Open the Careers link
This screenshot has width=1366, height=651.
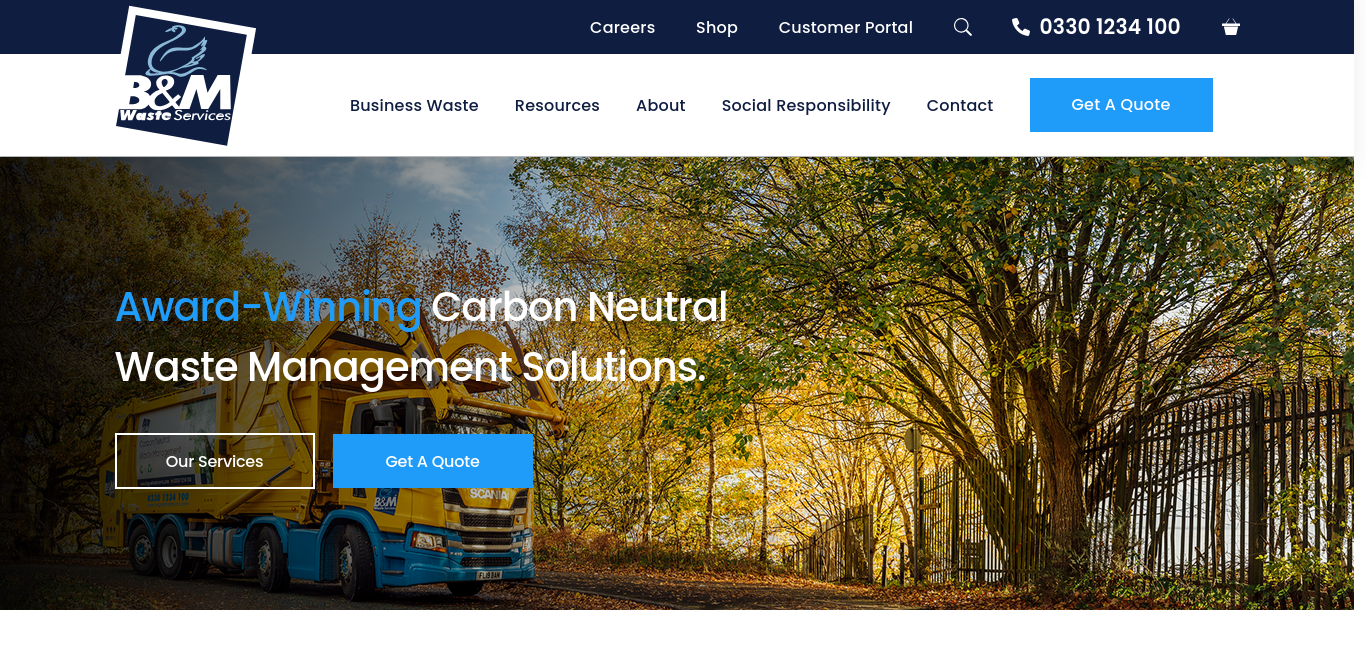click(x=622, y=27)
